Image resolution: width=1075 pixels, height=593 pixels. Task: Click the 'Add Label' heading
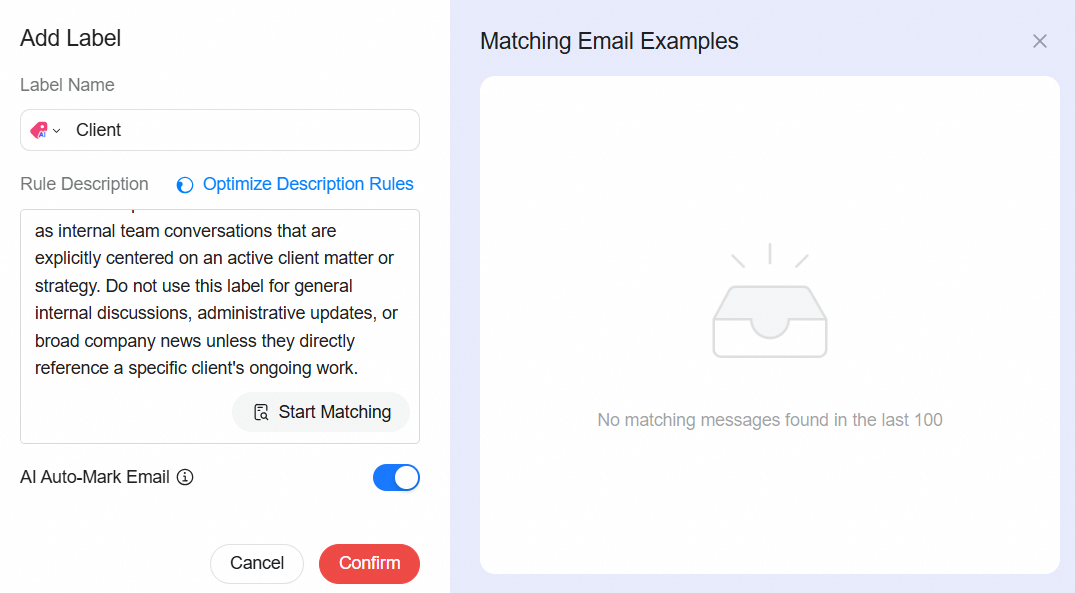point(71,38)
